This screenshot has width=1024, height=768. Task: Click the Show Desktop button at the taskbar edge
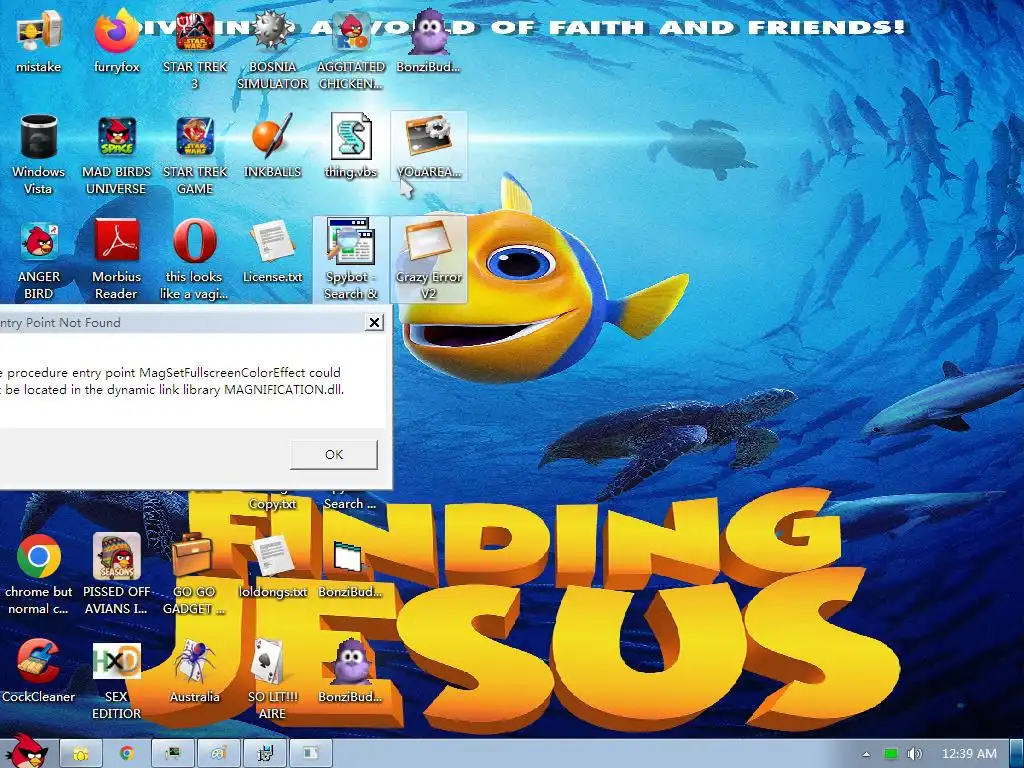[1016, 754]
